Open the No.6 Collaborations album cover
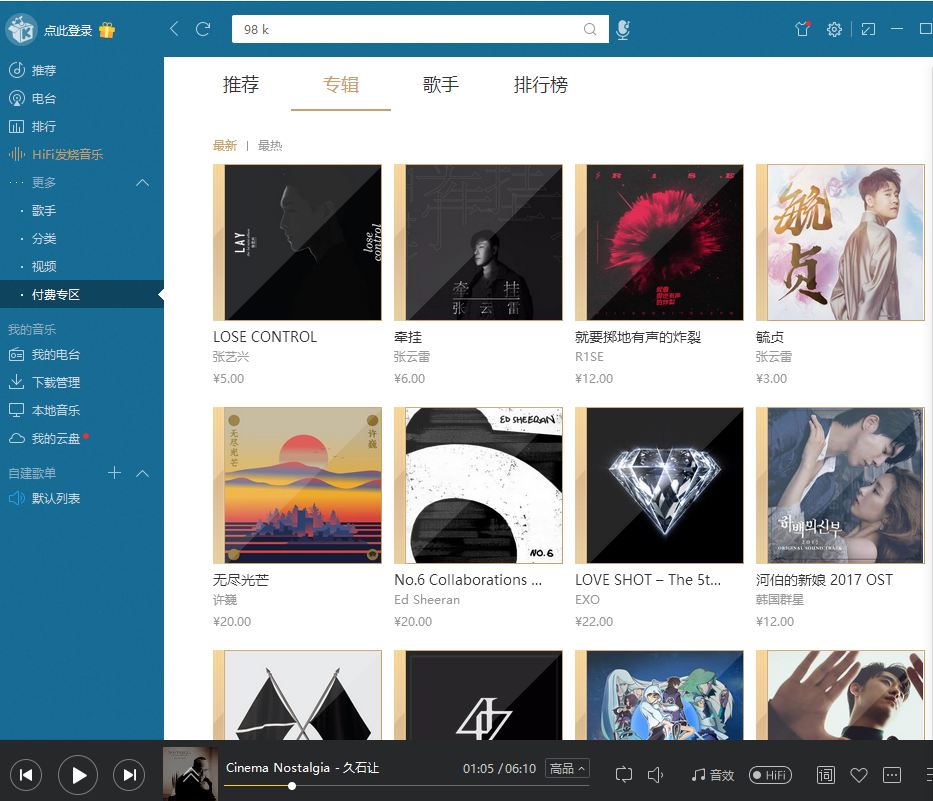This screenshot has width=933, height=801. (478, 485)
